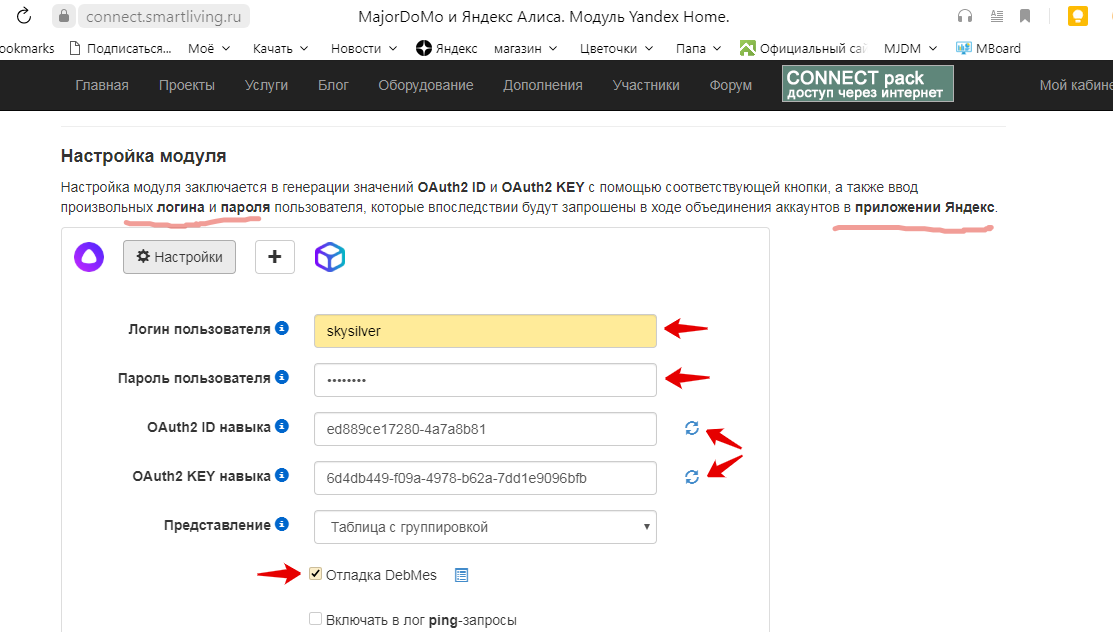This screenshot has height=632, width=1113.
Task: Go to Форум in the navigation bar
Action: click(x=730, y=85)
